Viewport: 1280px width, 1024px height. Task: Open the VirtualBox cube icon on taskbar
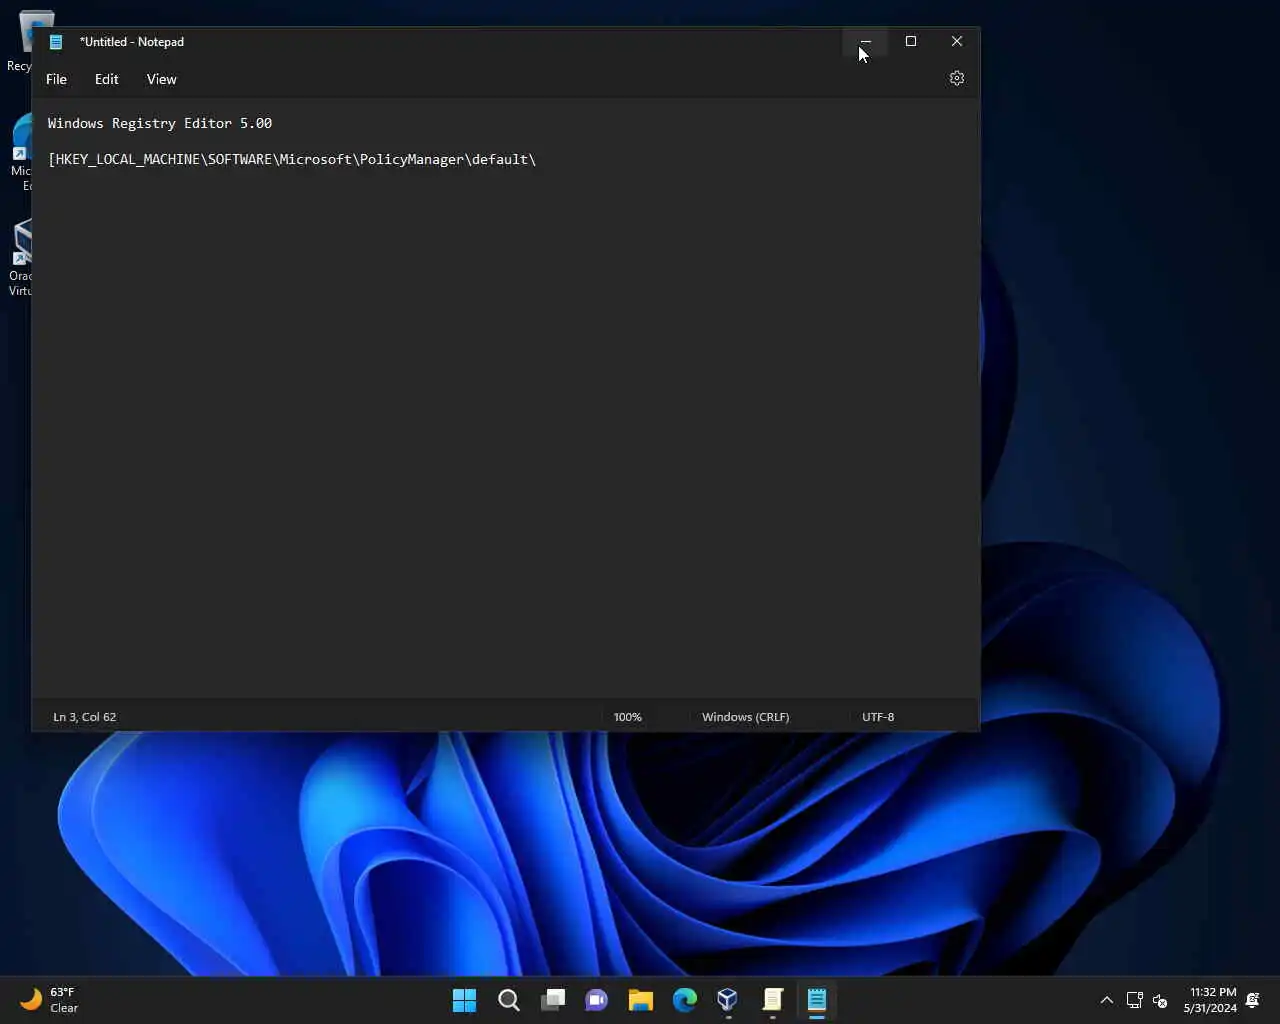[x=728, y=1000]
